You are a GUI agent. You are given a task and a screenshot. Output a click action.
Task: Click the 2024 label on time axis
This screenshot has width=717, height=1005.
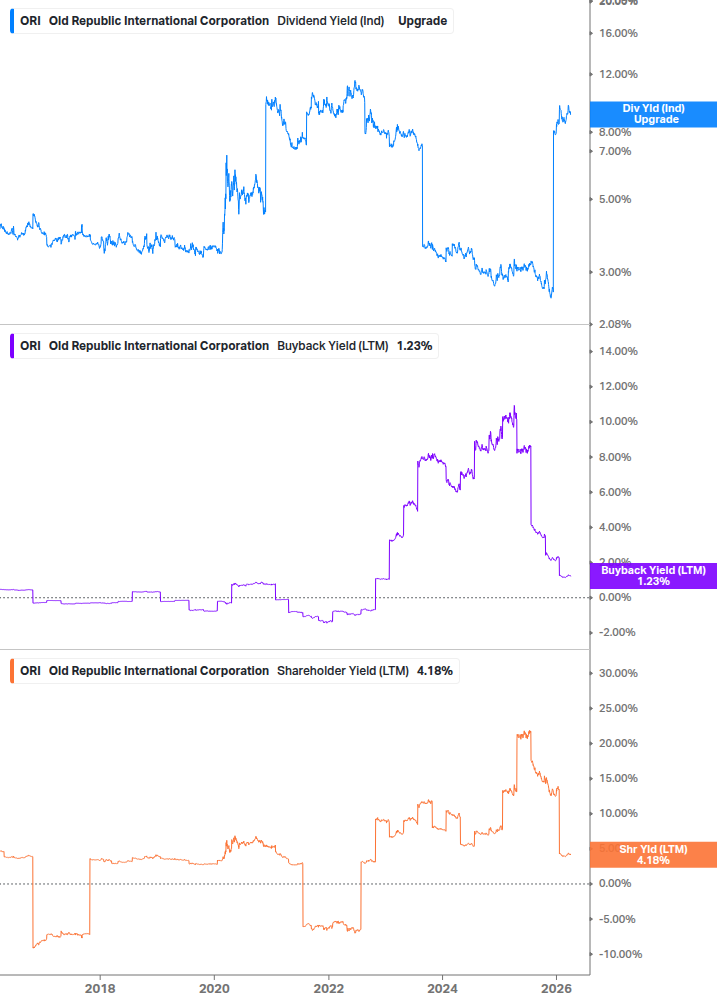pos(443,988)
